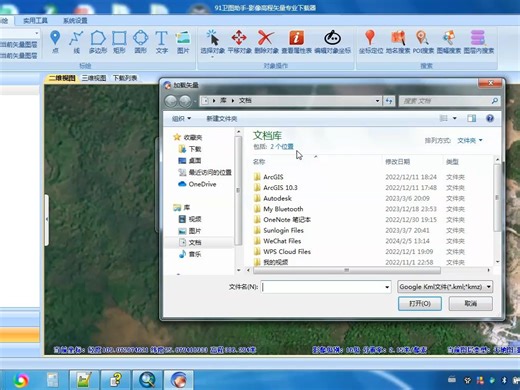Open the 查看属性表 attribute table tool
Screen dimensions: 520x390
coord(296,42)
